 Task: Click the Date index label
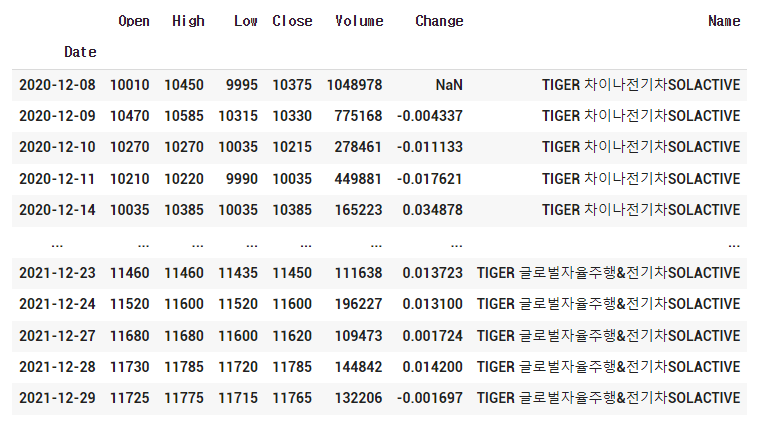tap(80, 52)
